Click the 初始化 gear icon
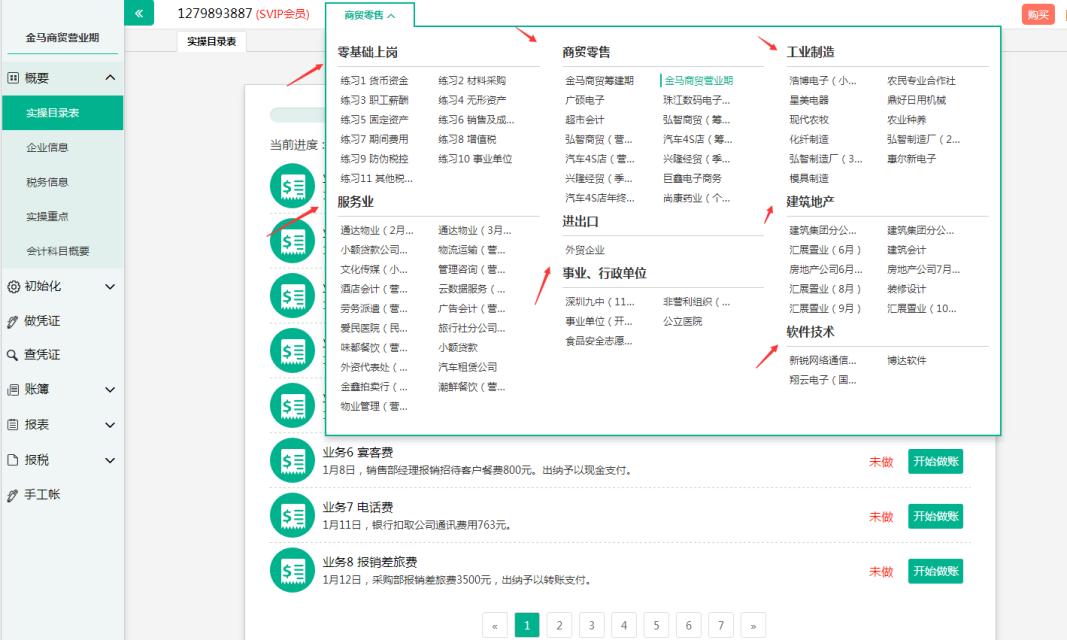 [x=15, y=286]
